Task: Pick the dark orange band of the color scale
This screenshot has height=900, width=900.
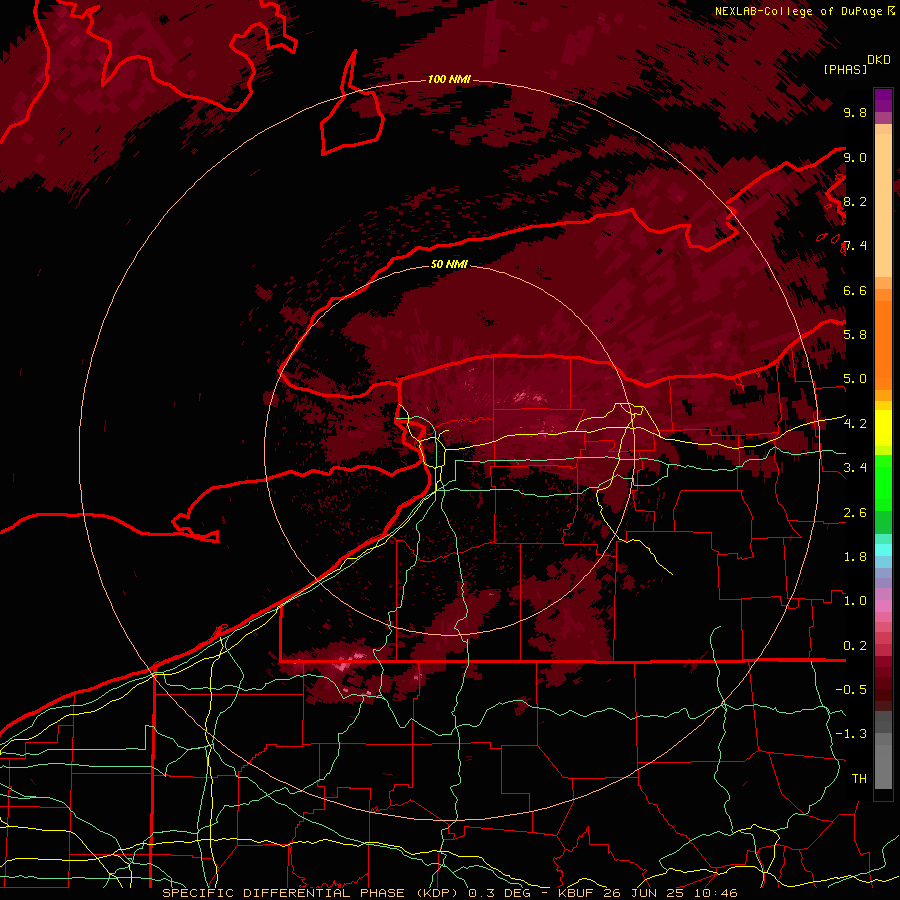Action: (883, 346)
